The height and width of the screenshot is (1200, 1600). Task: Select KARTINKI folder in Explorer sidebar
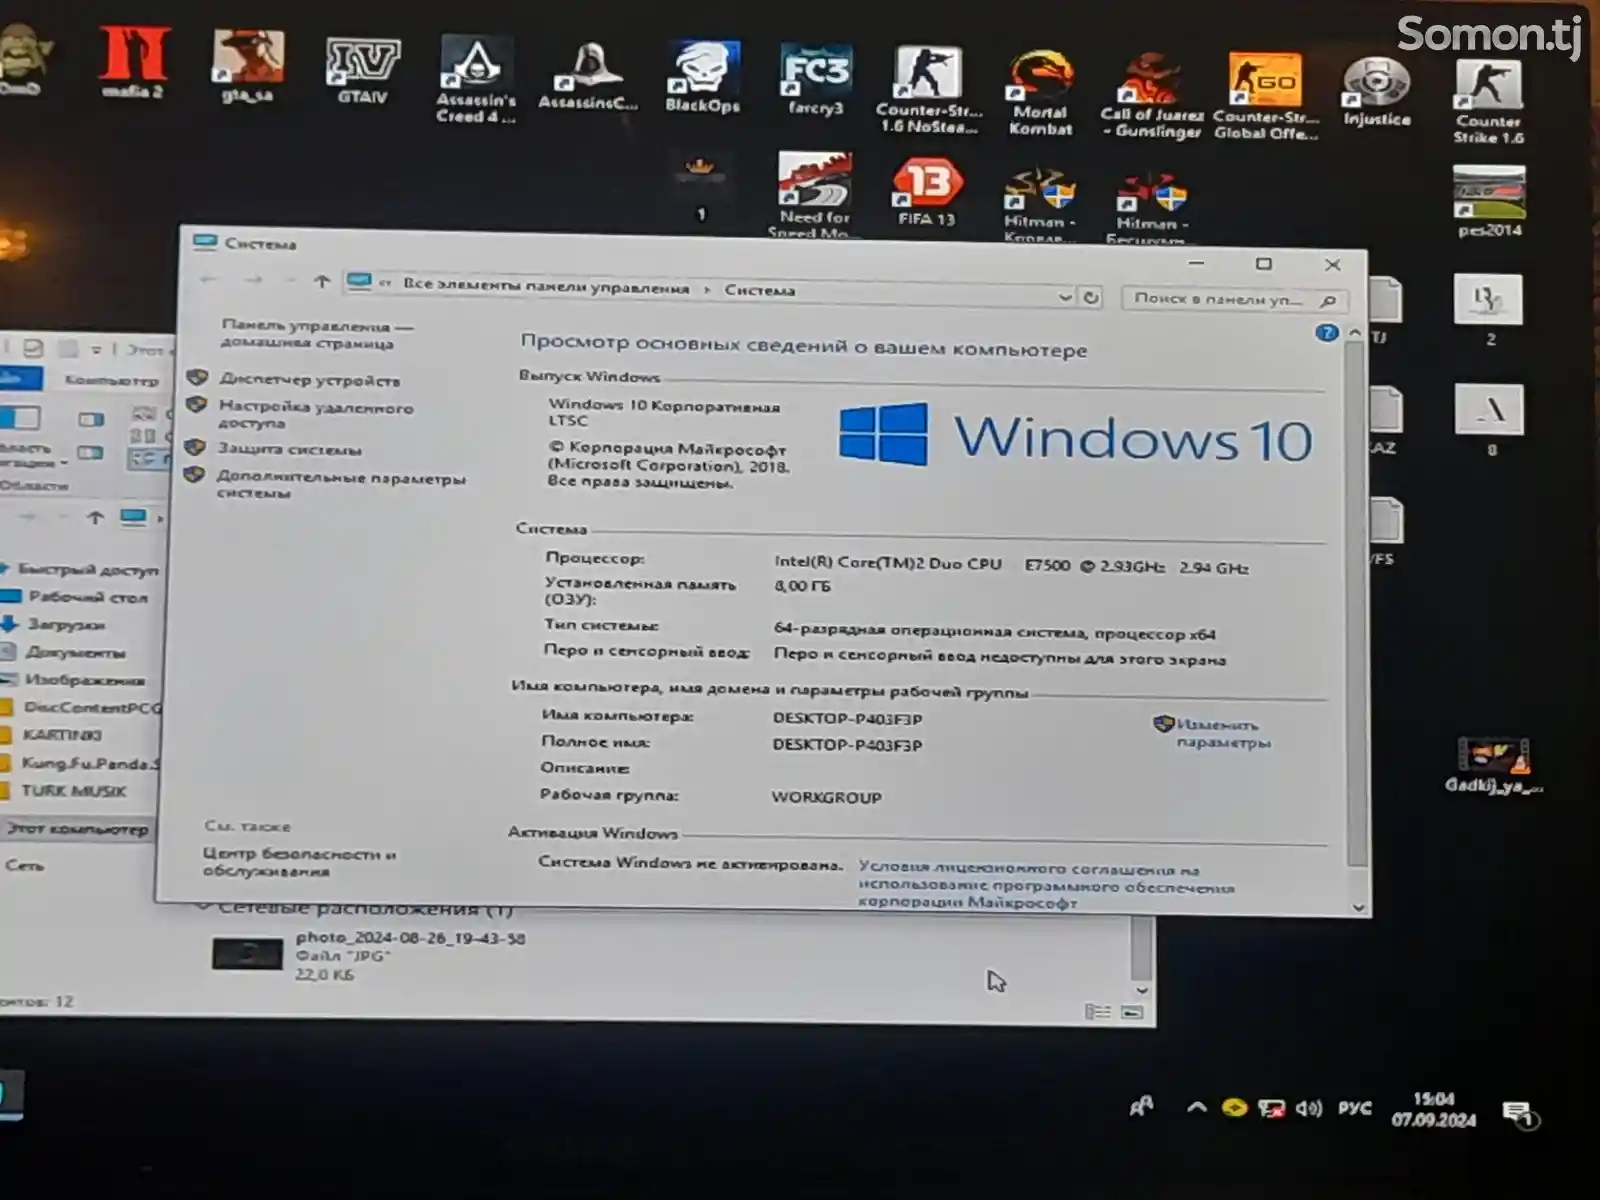pyautogui.click(x=62, y=735)
